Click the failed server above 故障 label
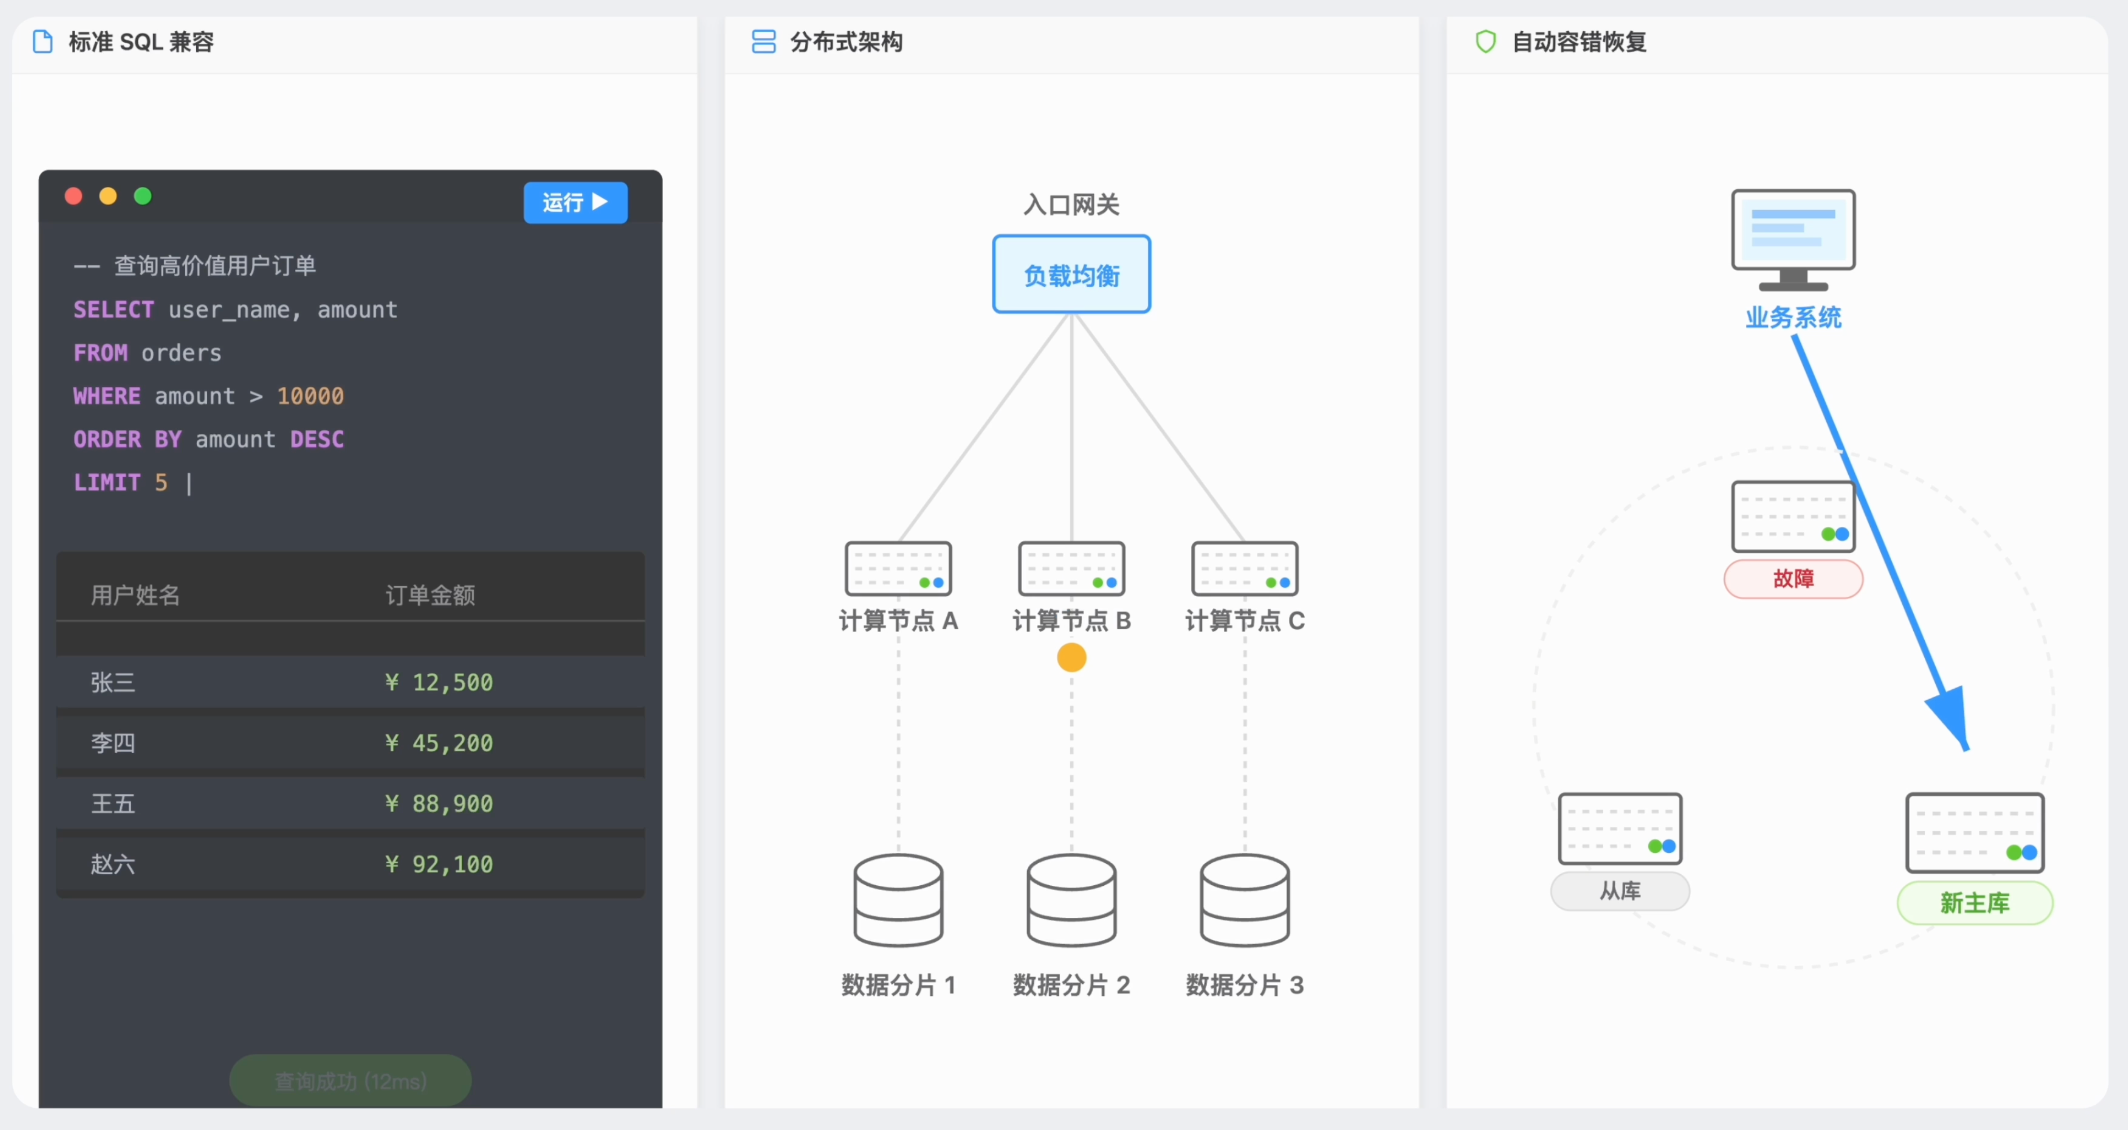The width and height of the screenshot is (2128, 1130). tap(1793, 516)
